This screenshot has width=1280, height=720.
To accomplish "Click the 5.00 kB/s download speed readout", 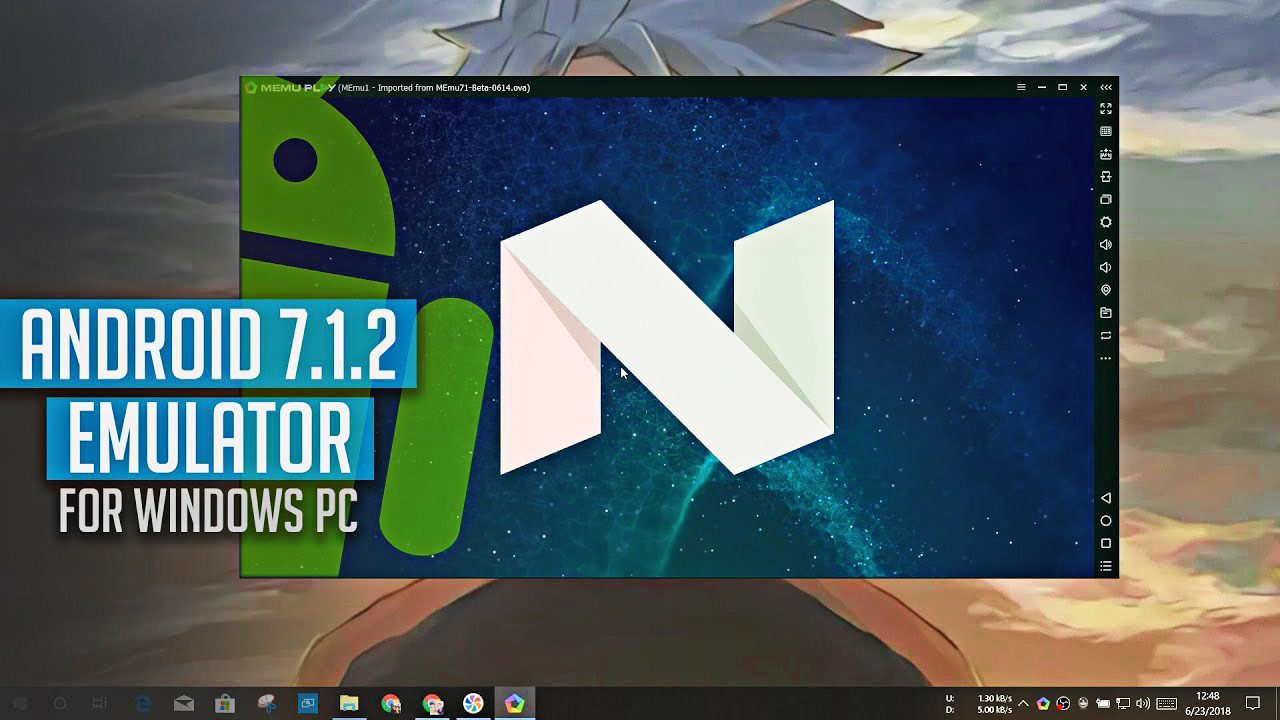I will (994, 711).
